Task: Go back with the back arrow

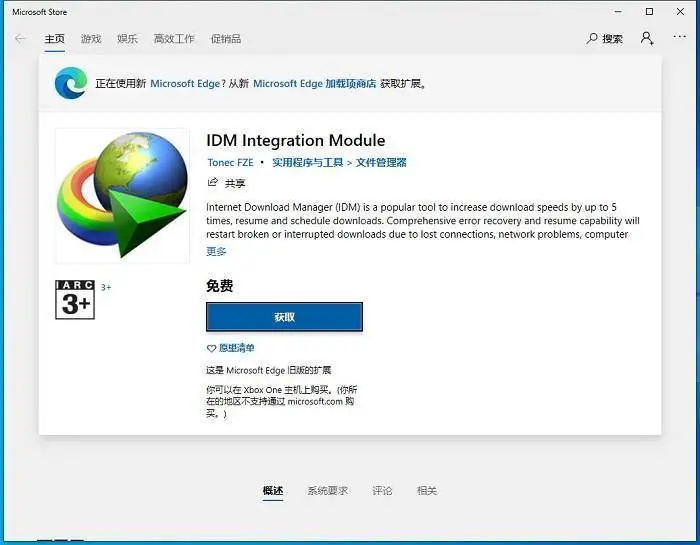Action: [21, 39]
